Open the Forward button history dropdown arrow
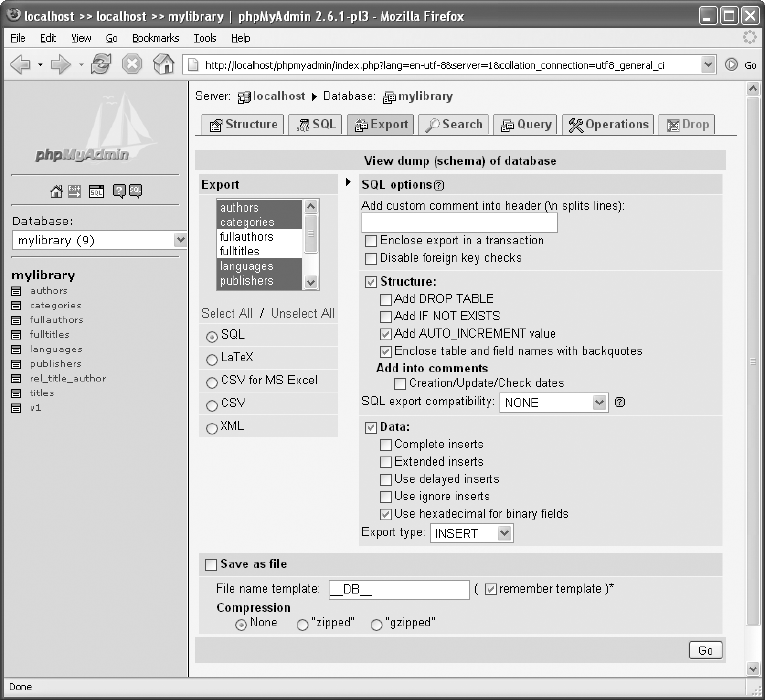The width and height of the screenshot is (765, 700). pos(81,64)
